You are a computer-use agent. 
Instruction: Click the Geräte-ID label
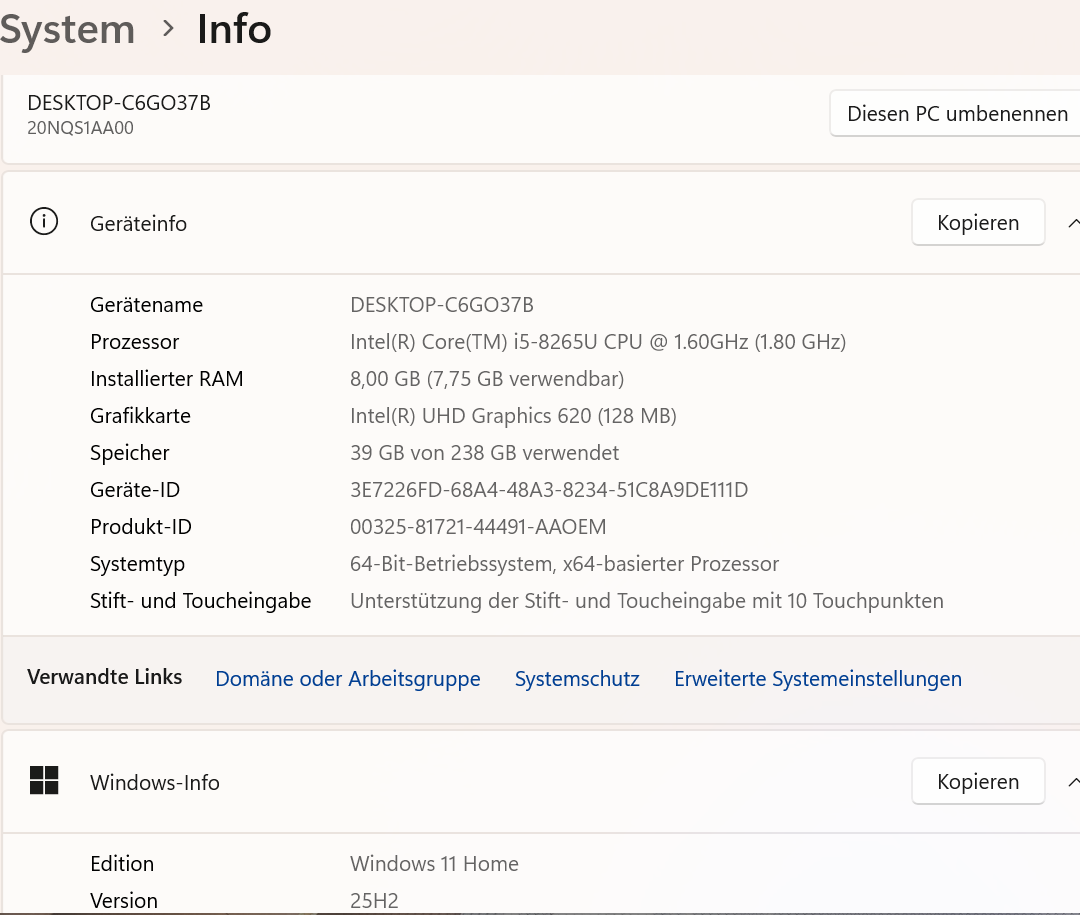135,490
